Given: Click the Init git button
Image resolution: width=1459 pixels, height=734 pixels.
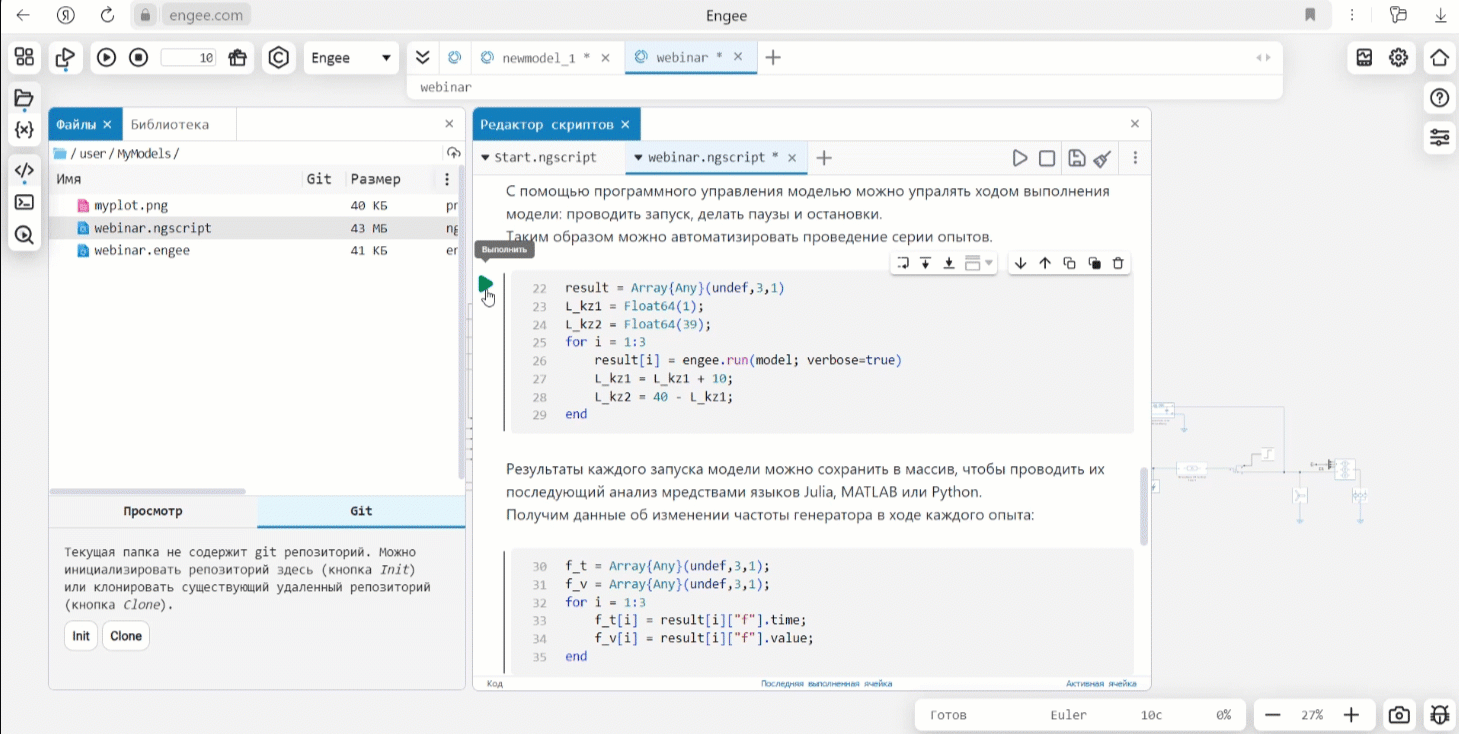Looking at the screenshot, I should click(81, 636).
